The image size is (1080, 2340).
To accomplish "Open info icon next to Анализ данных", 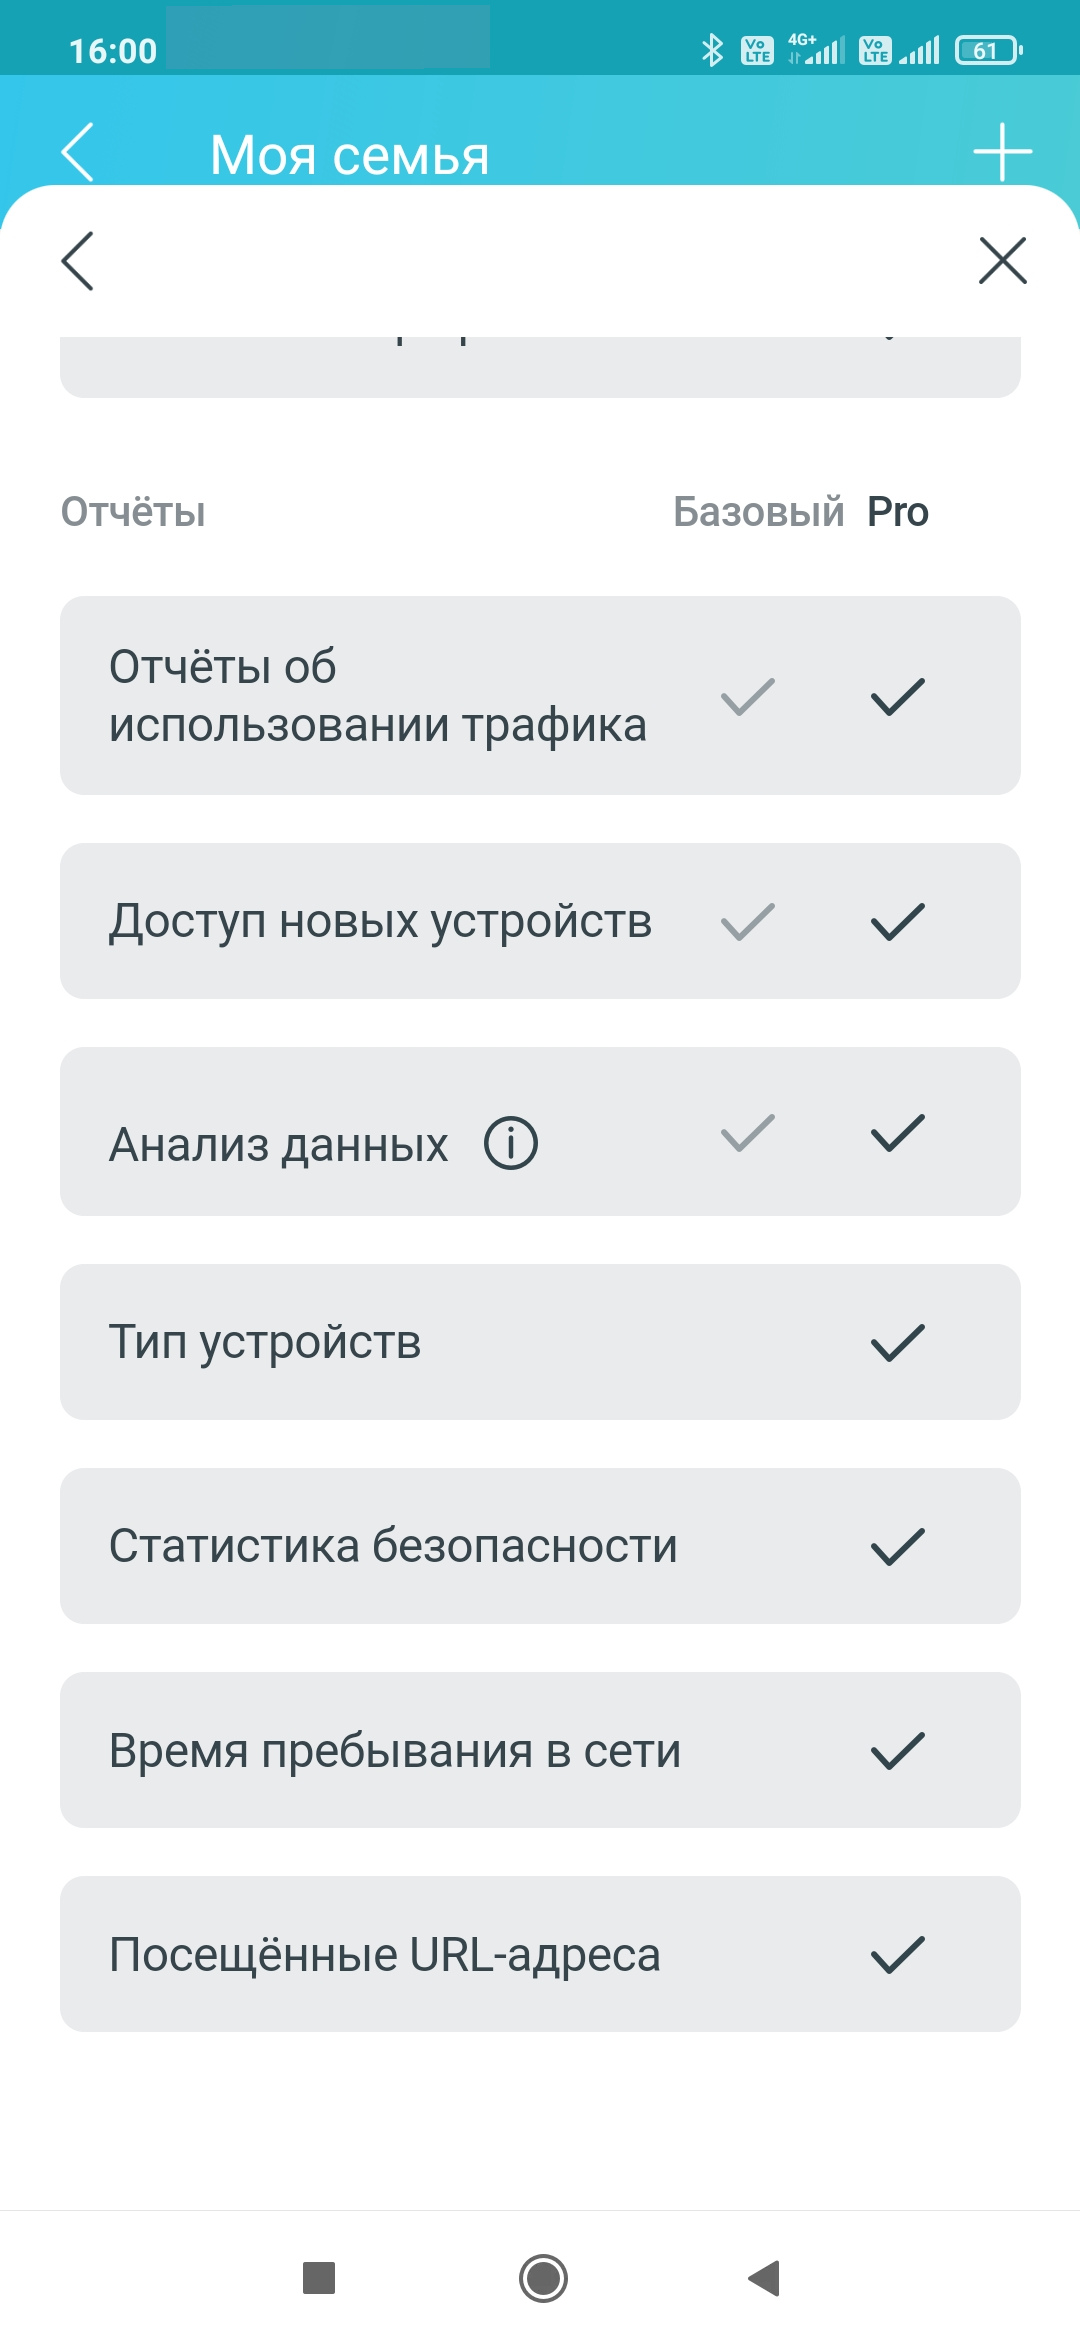I will 511,1143.
